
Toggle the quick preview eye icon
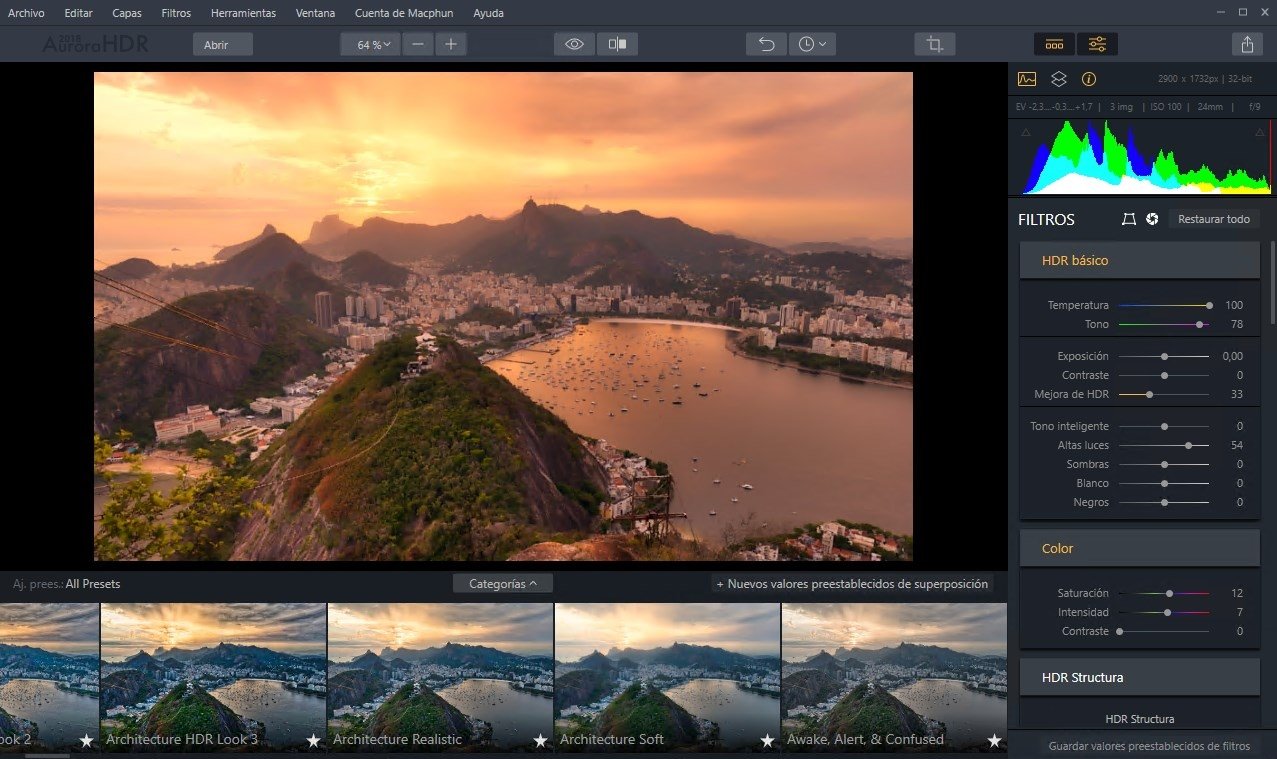[574, 44]
